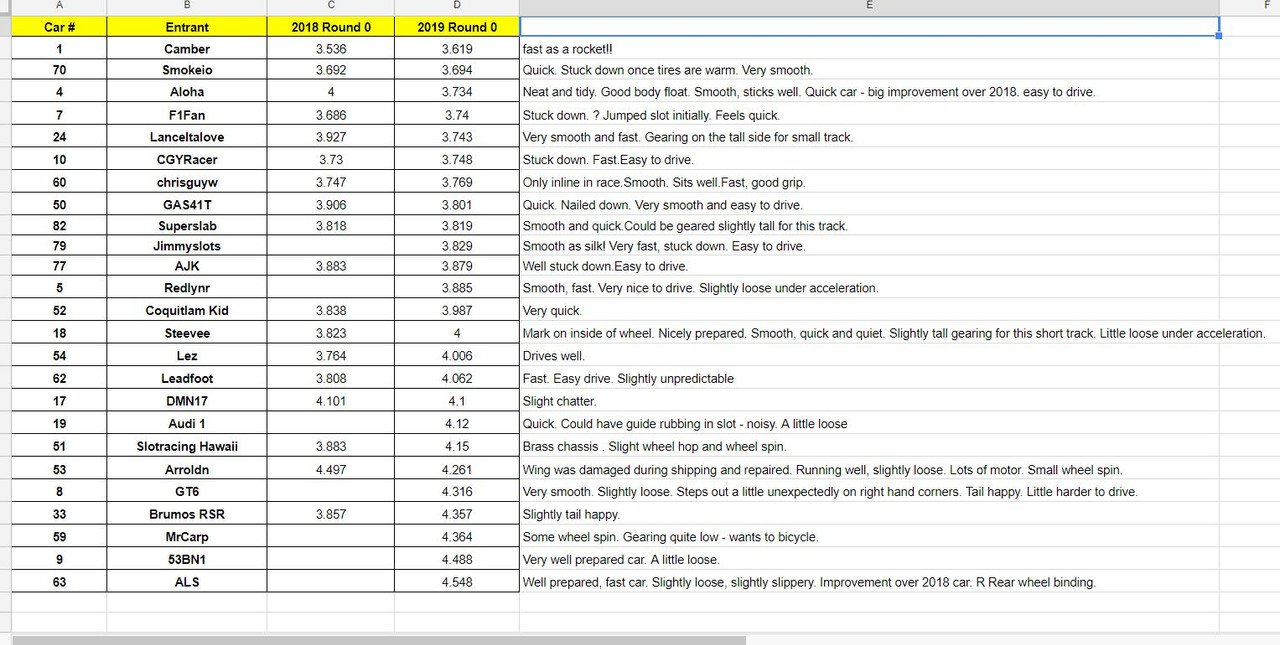Image resolution: width=1280 pixels, height=645 pixels.
Task: Click the comment 'Slightly tail happy.'
Action: pyautogui.click(x=572, y=515)
